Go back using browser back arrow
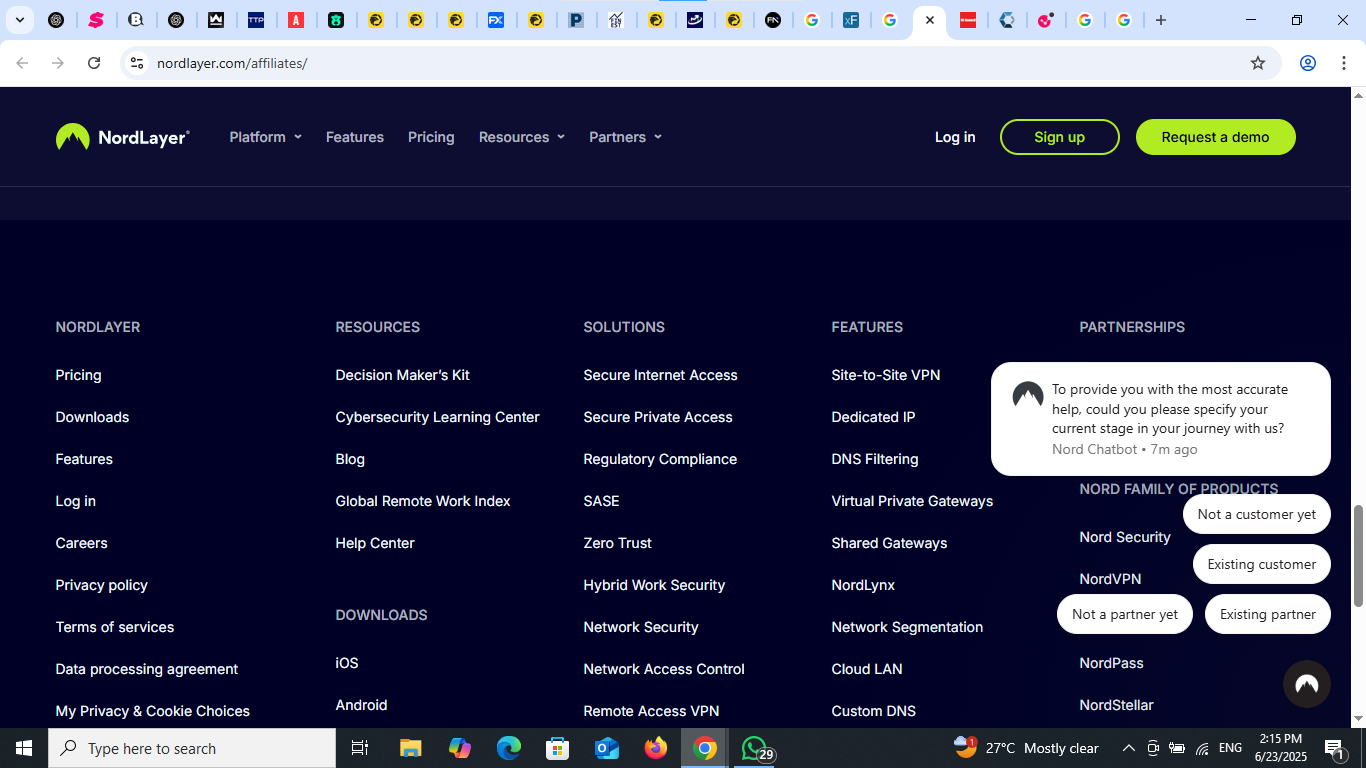 [22, 63]
